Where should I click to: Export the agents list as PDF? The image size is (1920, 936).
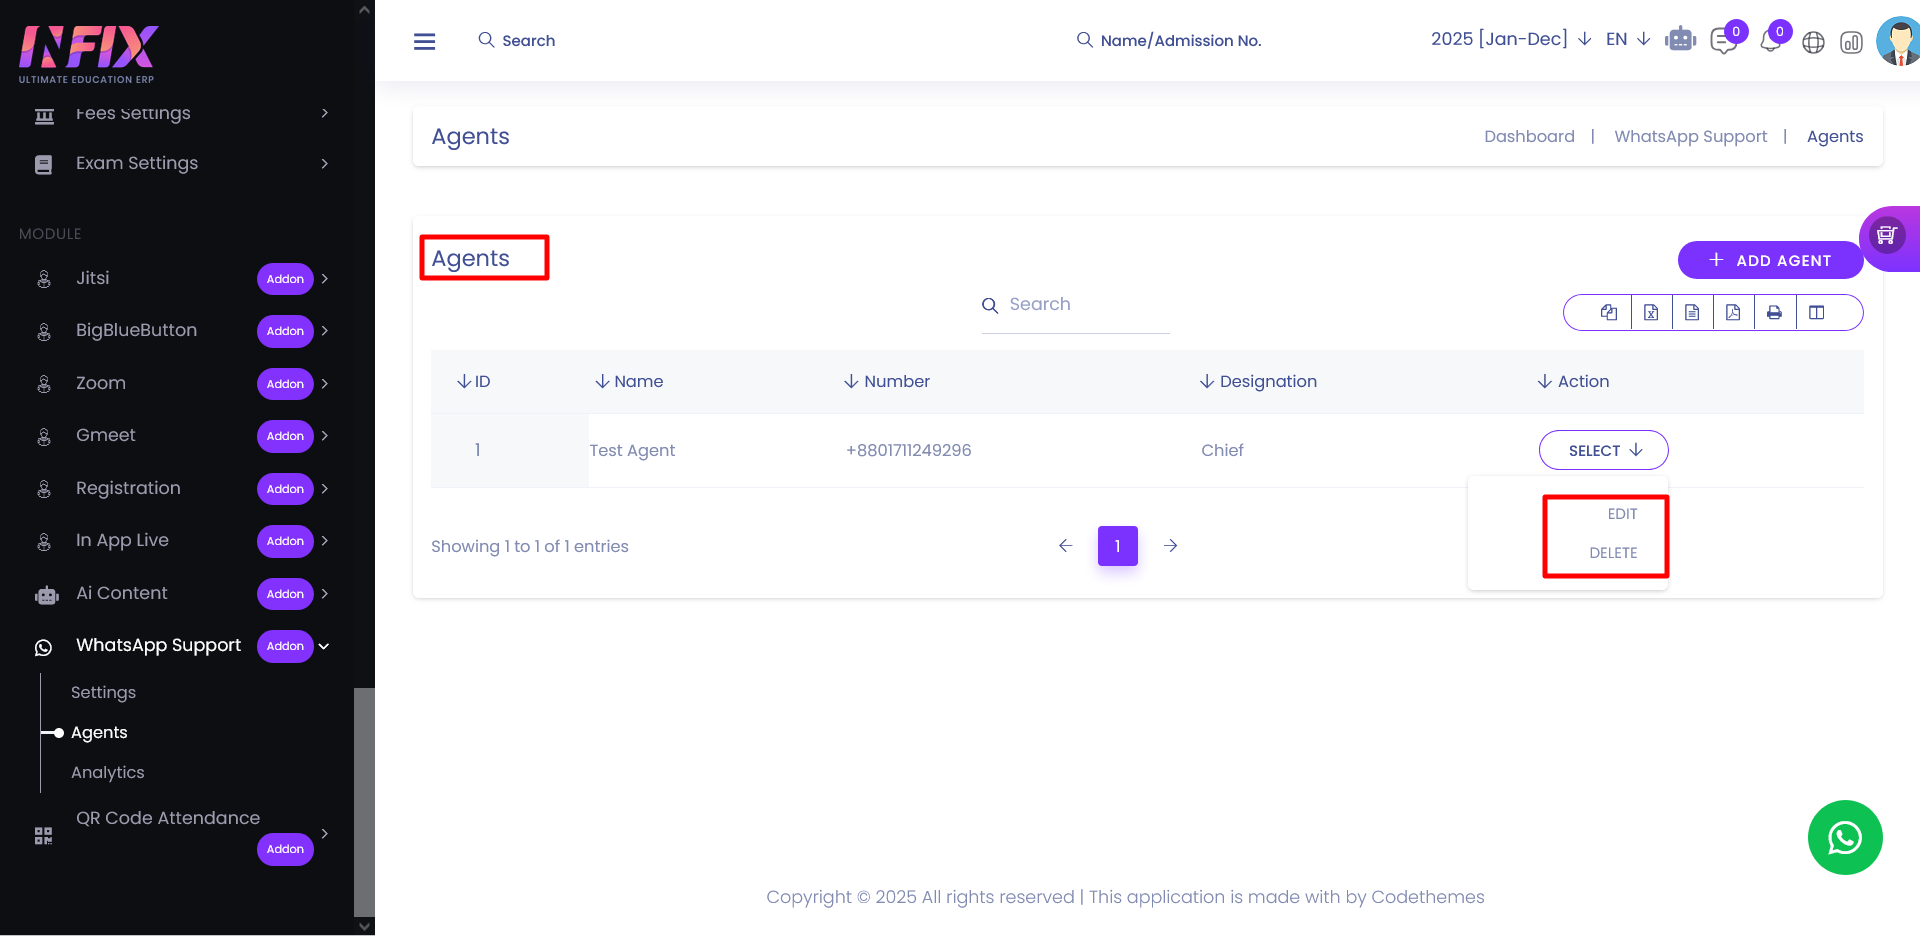1733,312
